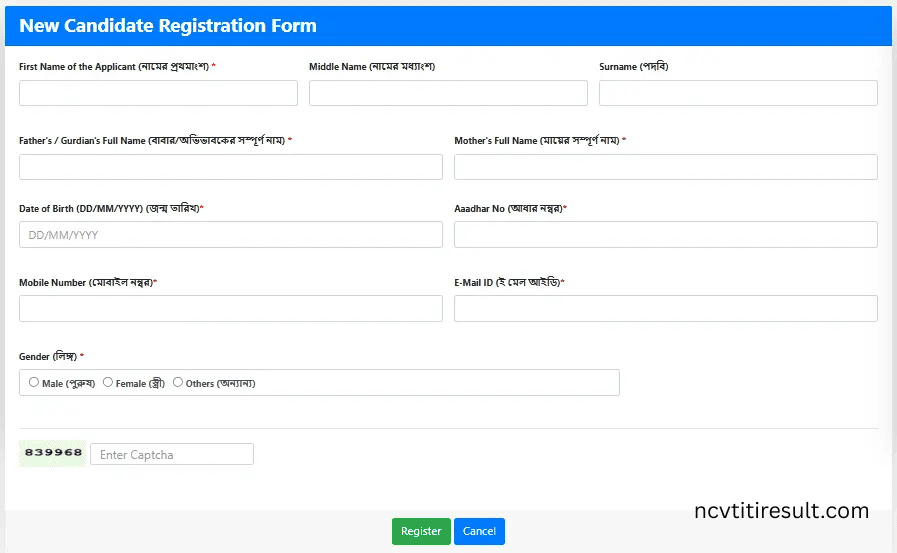
Task: Click the ncvtitiresult.com watermark text
Action: click(781, 511)
